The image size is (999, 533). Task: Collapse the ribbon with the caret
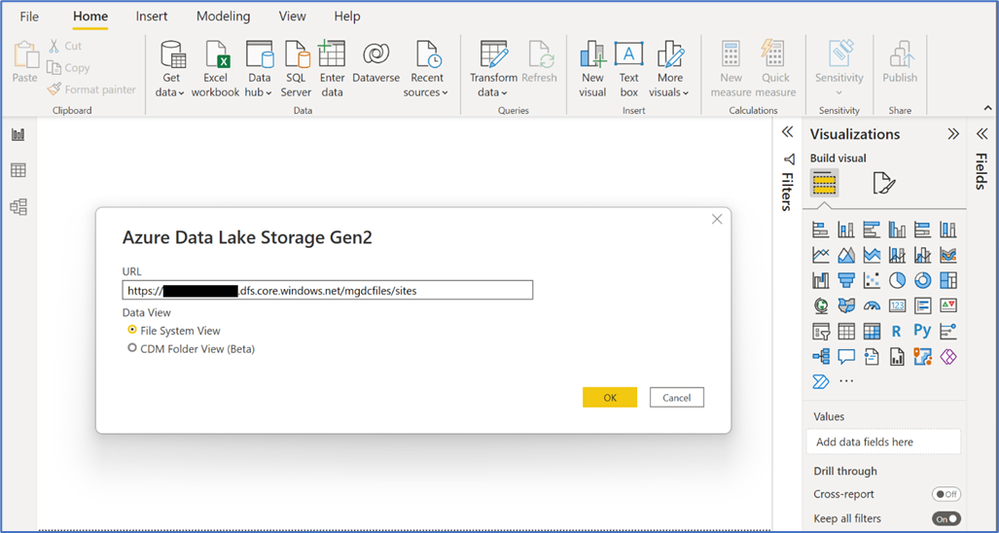click(x=988, y=108)
